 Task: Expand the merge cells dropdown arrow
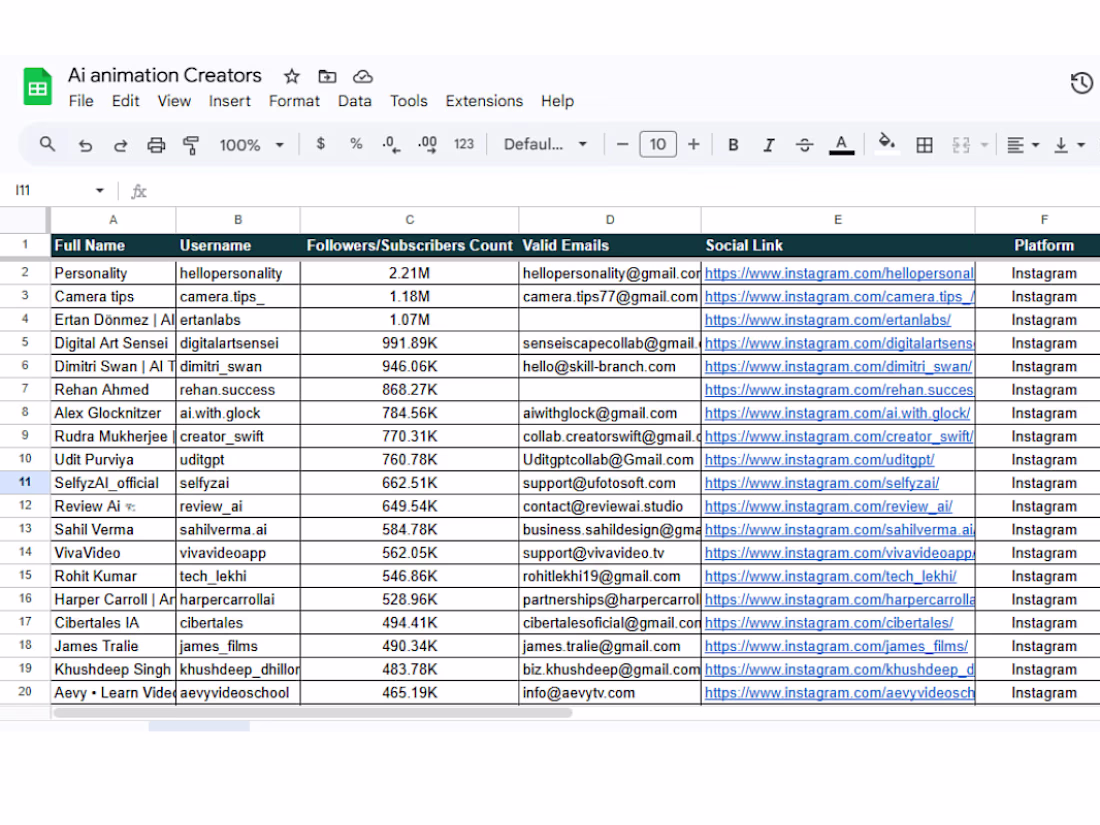tap(984, 145)
